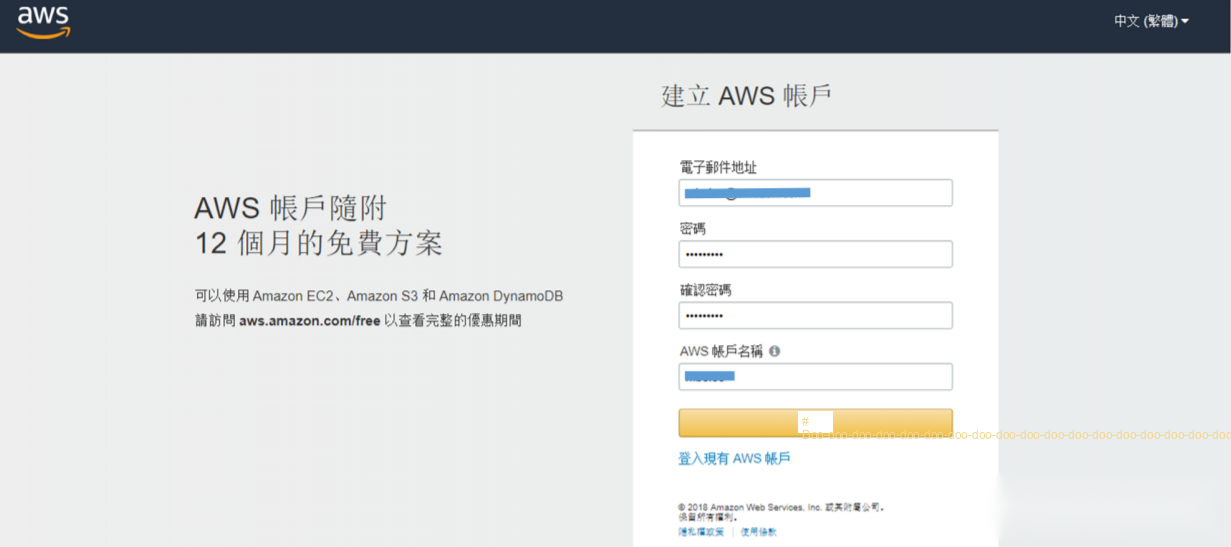Open 登入現有 AWS 帳戶 link
The height and width of the screenshot is (547, 1231).
[734, 459]
